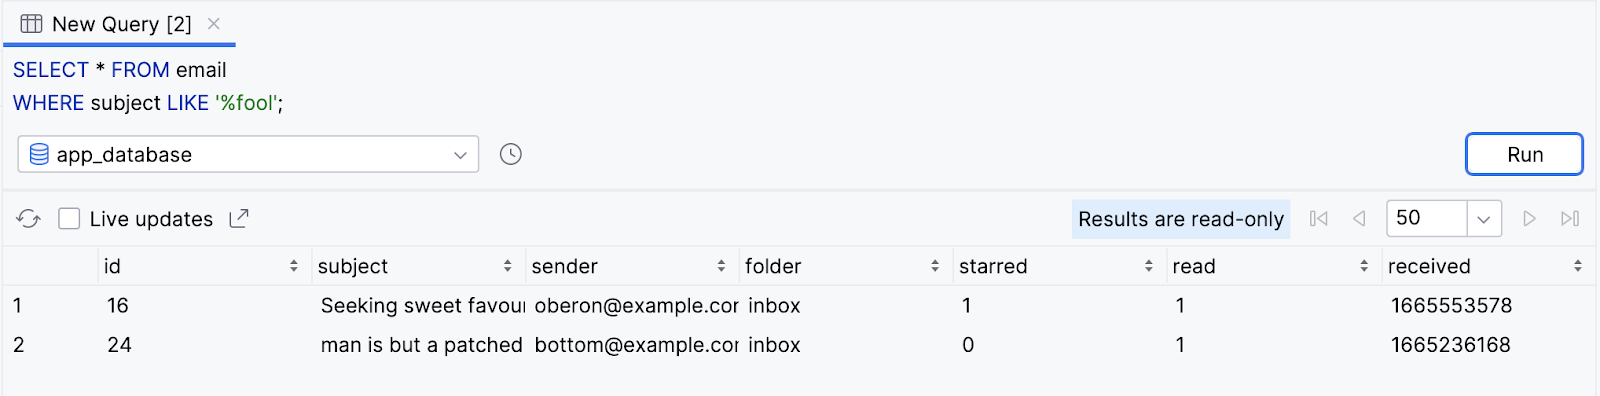1600x396 pixels.
Task: Sort by the id column arrows
Action: (x=293, y=266)
